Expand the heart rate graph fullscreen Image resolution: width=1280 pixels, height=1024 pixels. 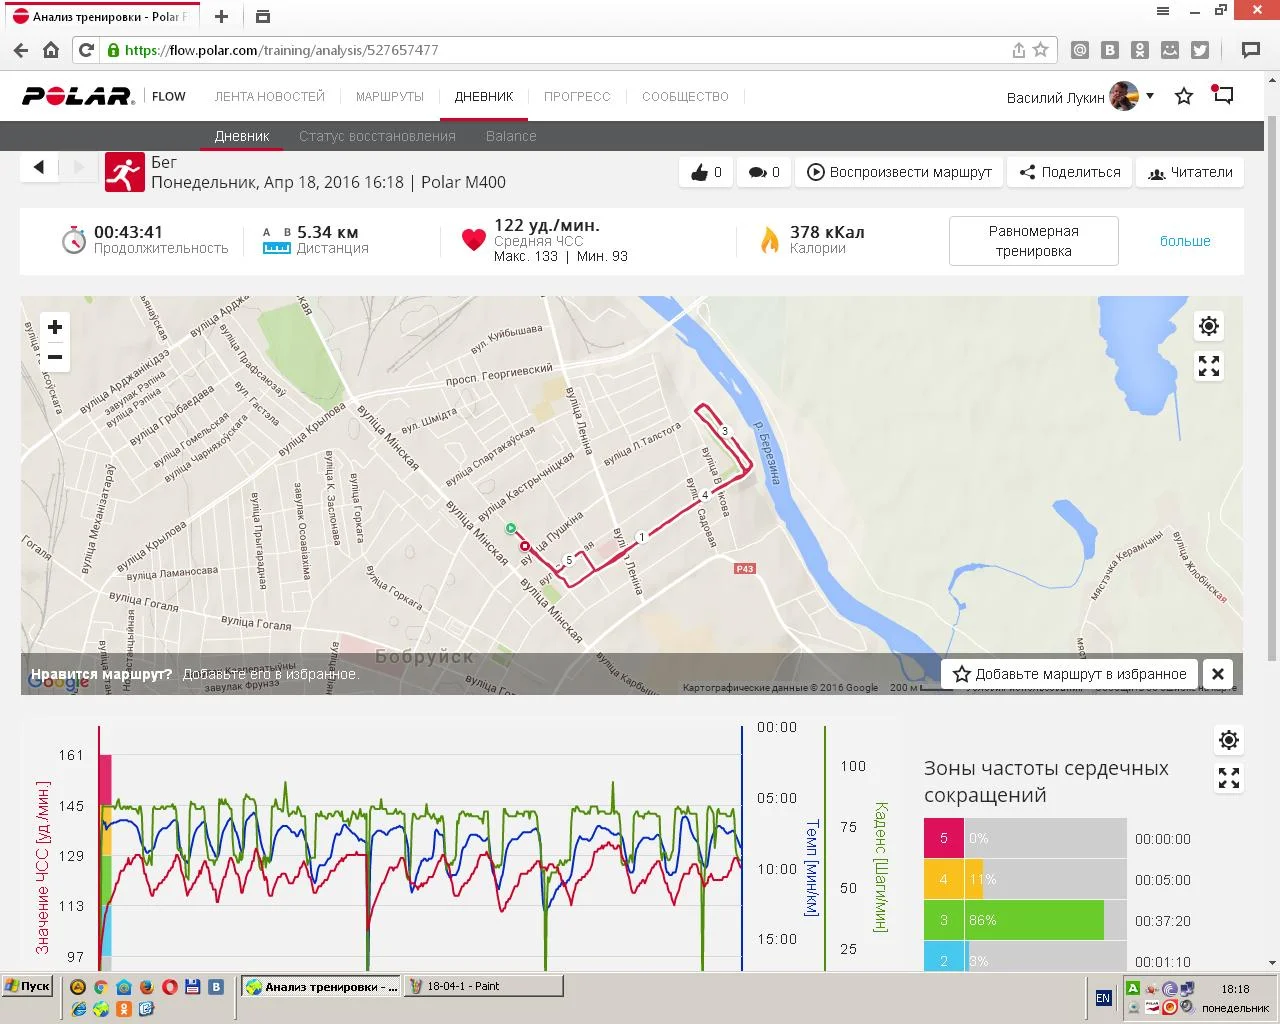(1229, 778)
